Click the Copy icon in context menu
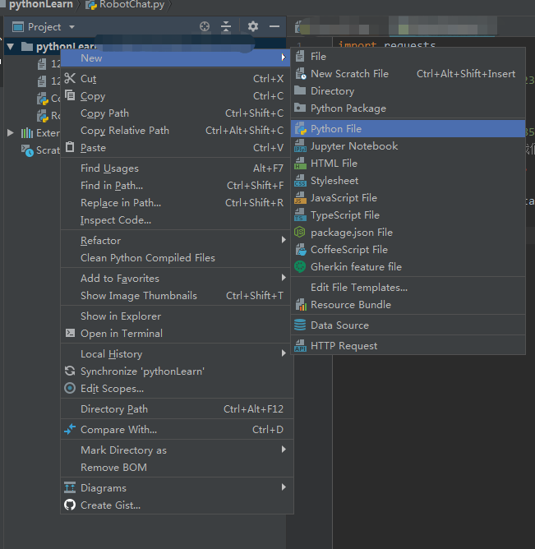Image resolution: width=535 pixels, height=549 pixels. (70, 95)
